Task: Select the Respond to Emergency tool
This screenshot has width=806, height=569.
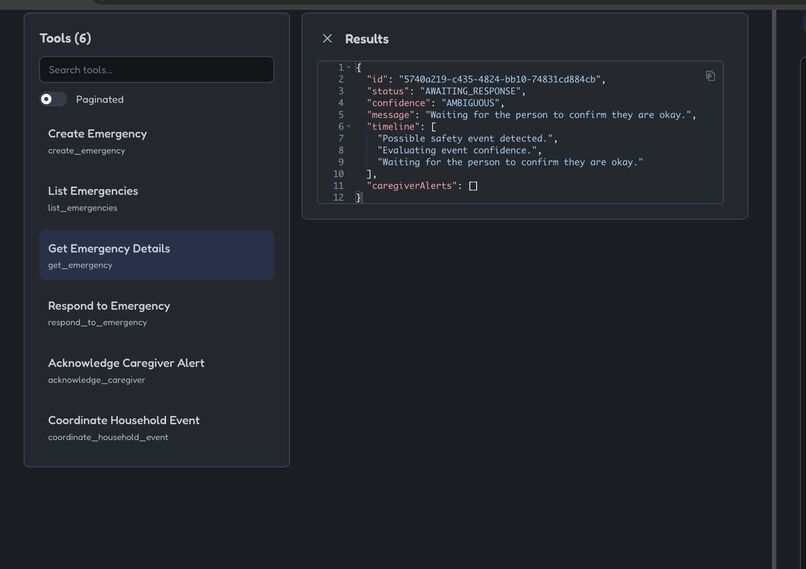Action: pyautogui.click(x=156, y=313)
